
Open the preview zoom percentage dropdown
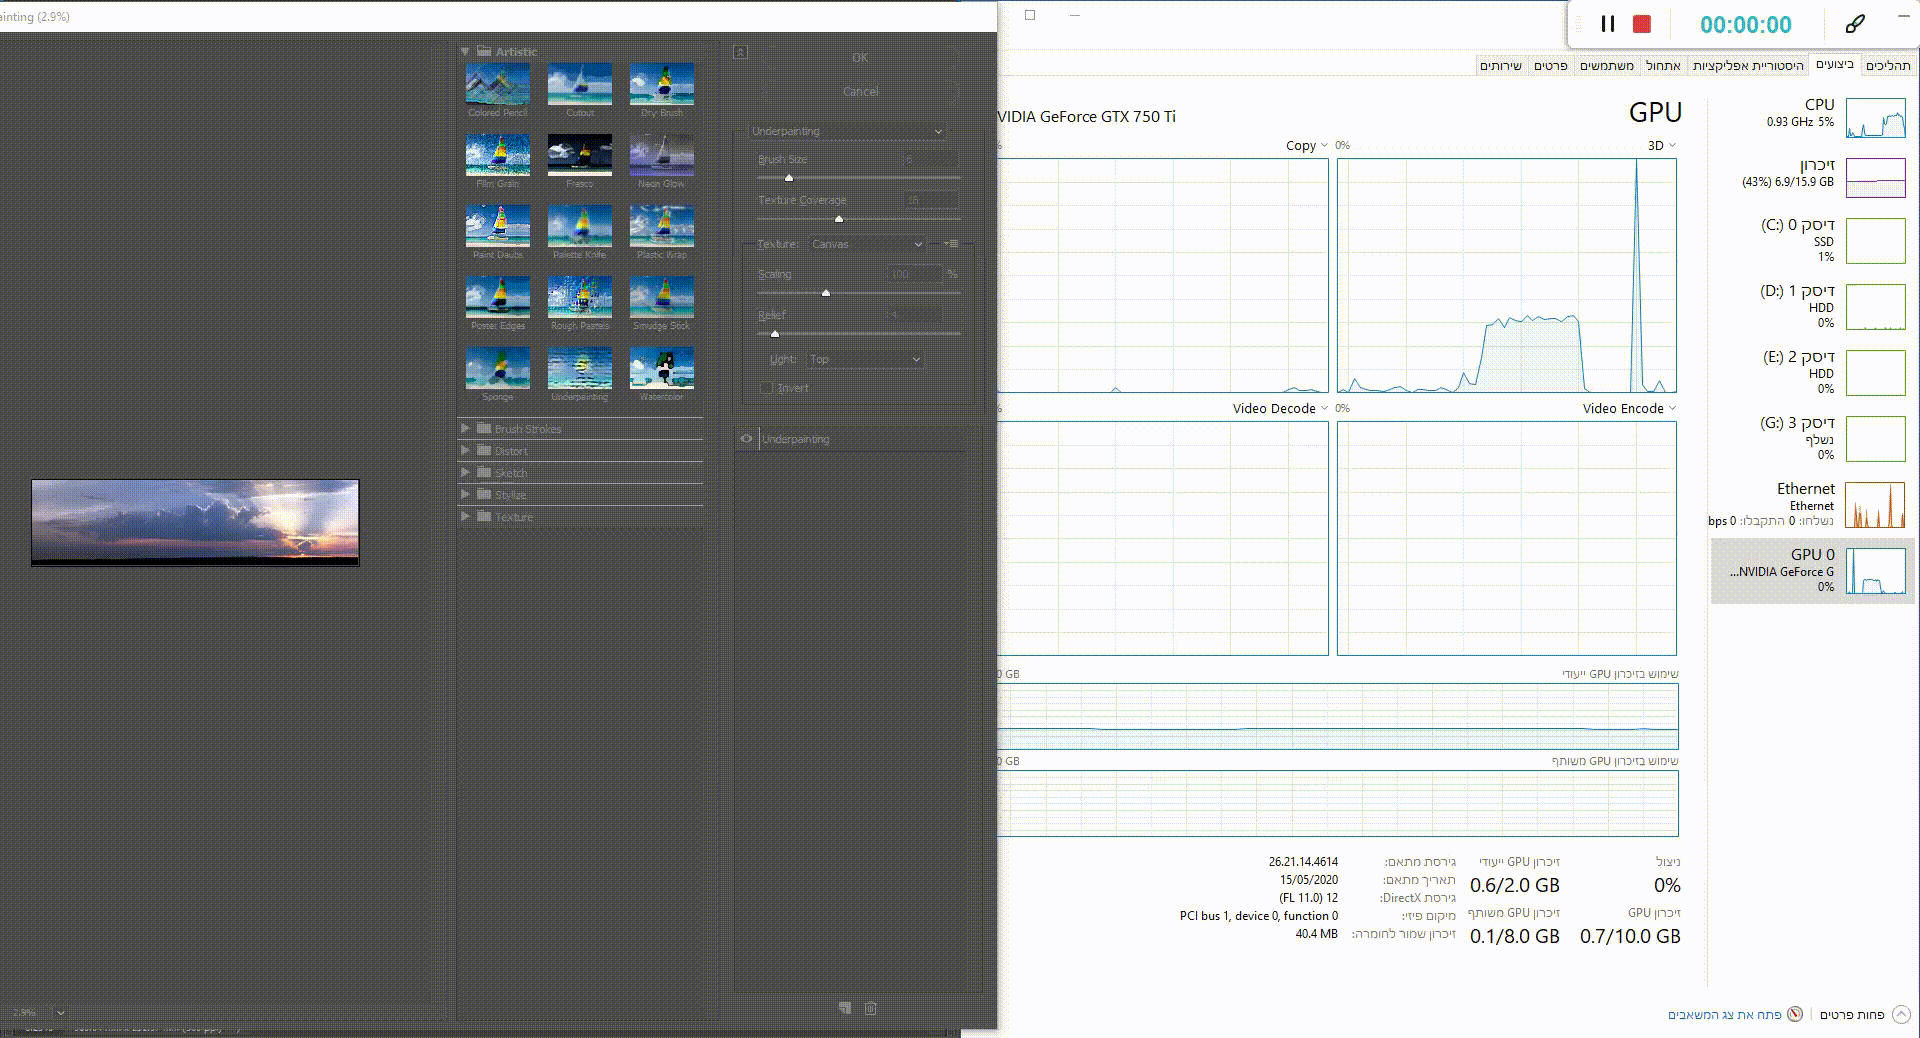point(59,1013)
